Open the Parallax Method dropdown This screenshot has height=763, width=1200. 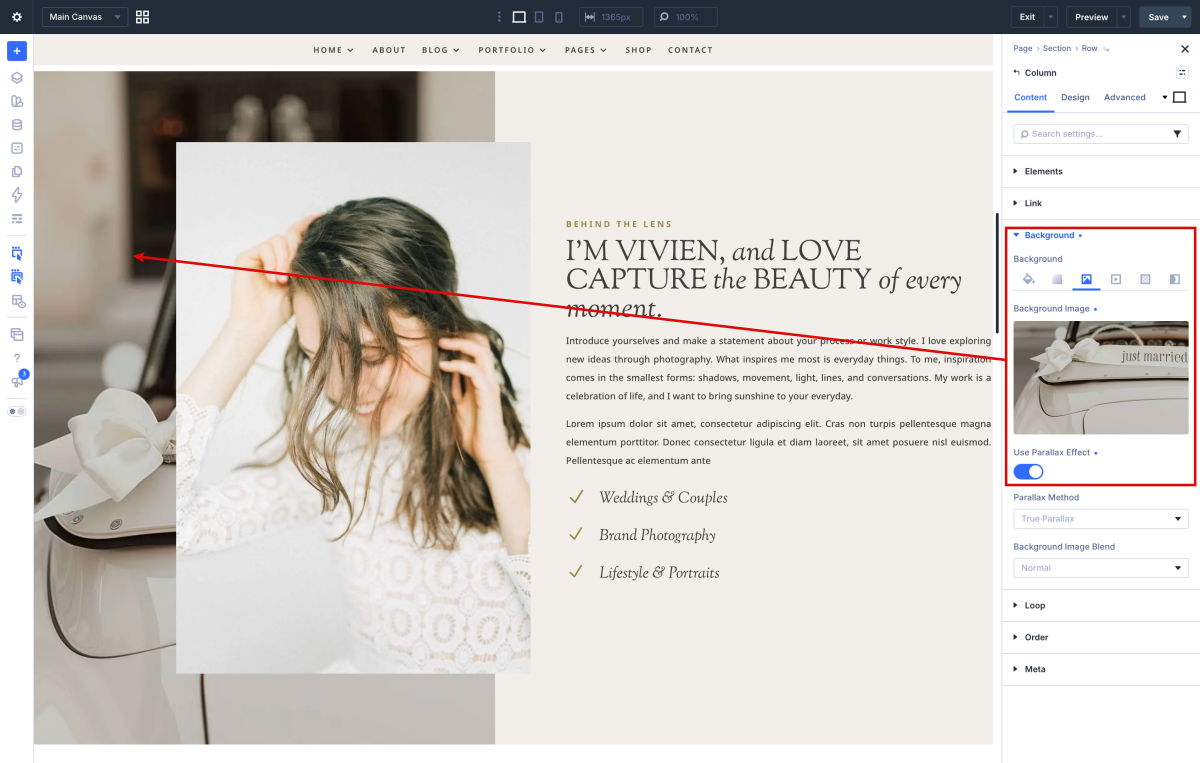(x=1101, y=519)
